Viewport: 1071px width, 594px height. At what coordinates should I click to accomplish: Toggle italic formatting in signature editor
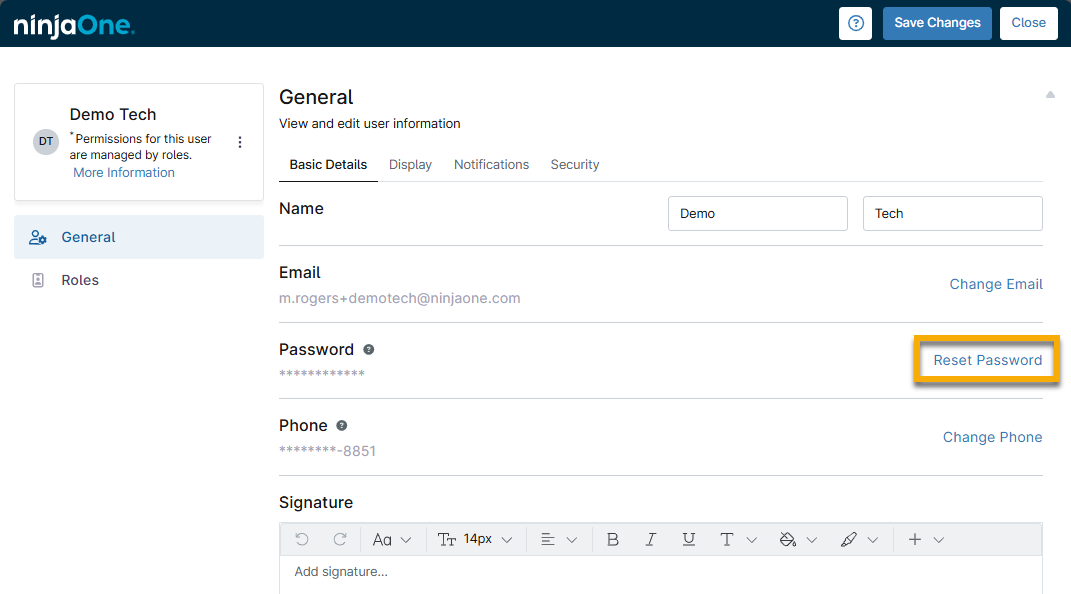click(651, 539)
